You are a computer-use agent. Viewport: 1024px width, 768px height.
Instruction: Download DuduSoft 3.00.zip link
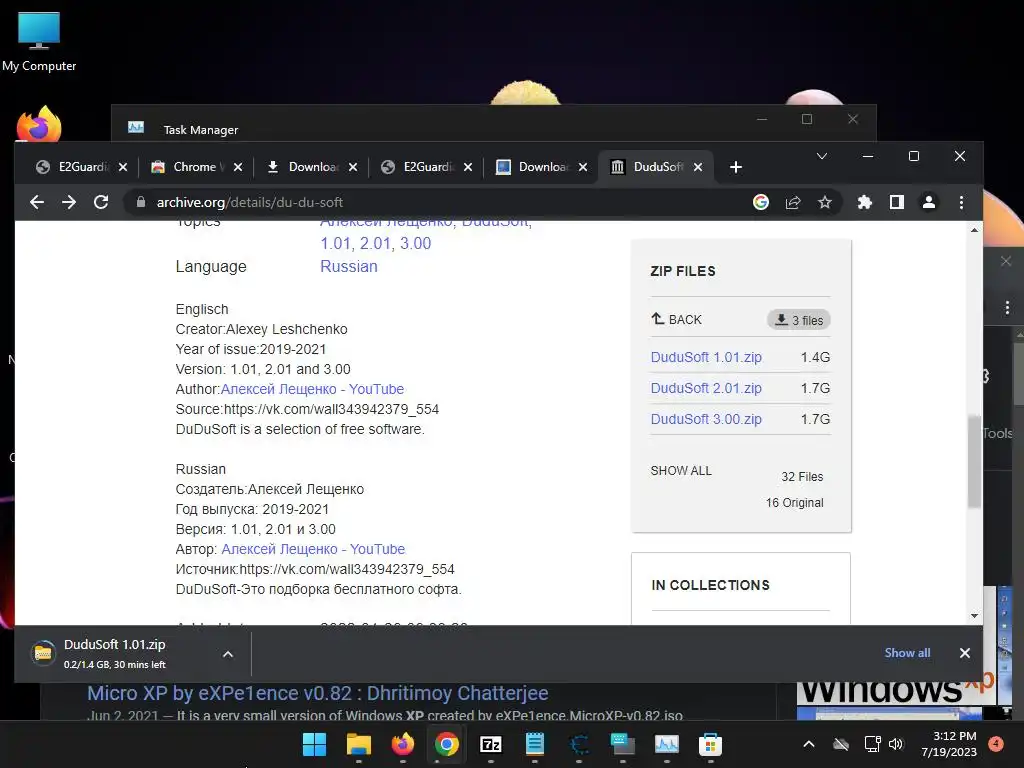pyautogui.click(x=706, y=419)
